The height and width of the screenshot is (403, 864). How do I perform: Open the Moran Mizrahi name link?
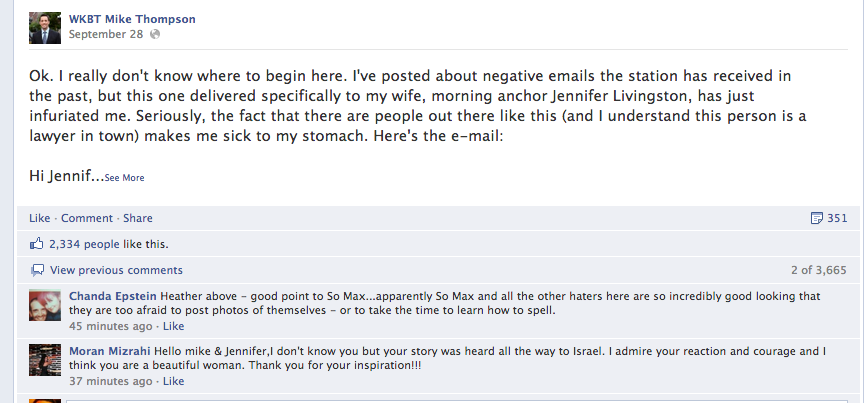point(110,351)
